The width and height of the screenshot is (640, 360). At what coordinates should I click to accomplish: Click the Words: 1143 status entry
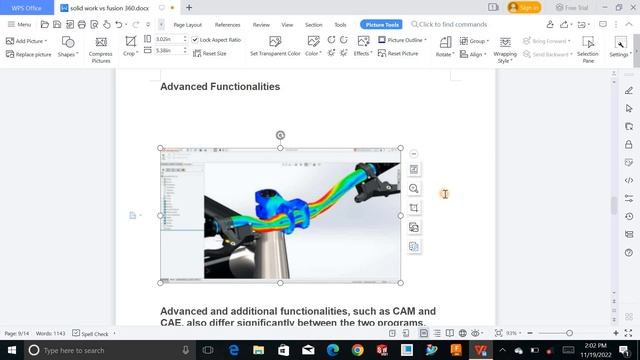51,333
